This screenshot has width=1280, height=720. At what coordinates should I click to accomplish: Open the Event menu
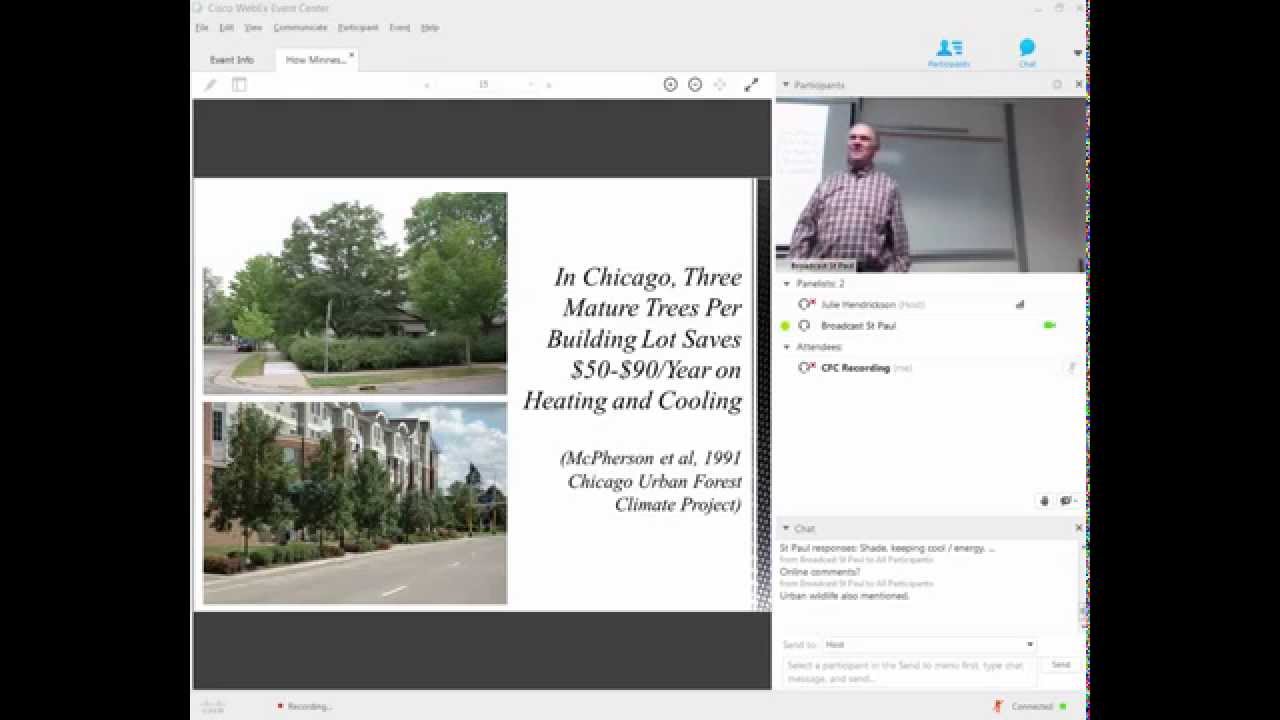point(400,28)
